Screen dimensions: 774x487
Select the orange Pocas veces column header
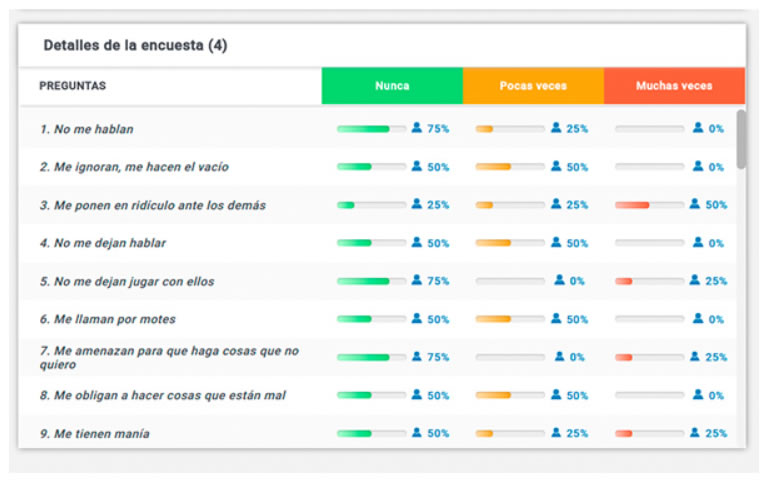[533, 86]
